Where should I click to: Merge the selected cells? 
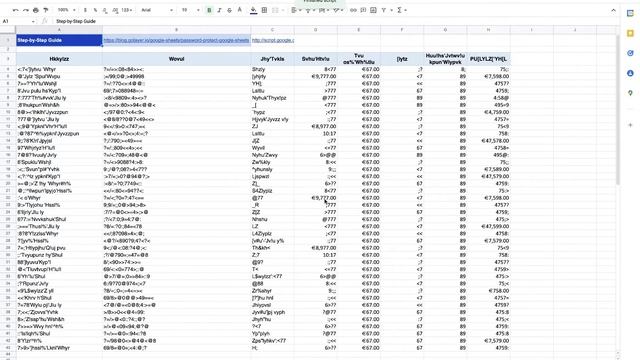pyautogui.click(x=275, y=10)
